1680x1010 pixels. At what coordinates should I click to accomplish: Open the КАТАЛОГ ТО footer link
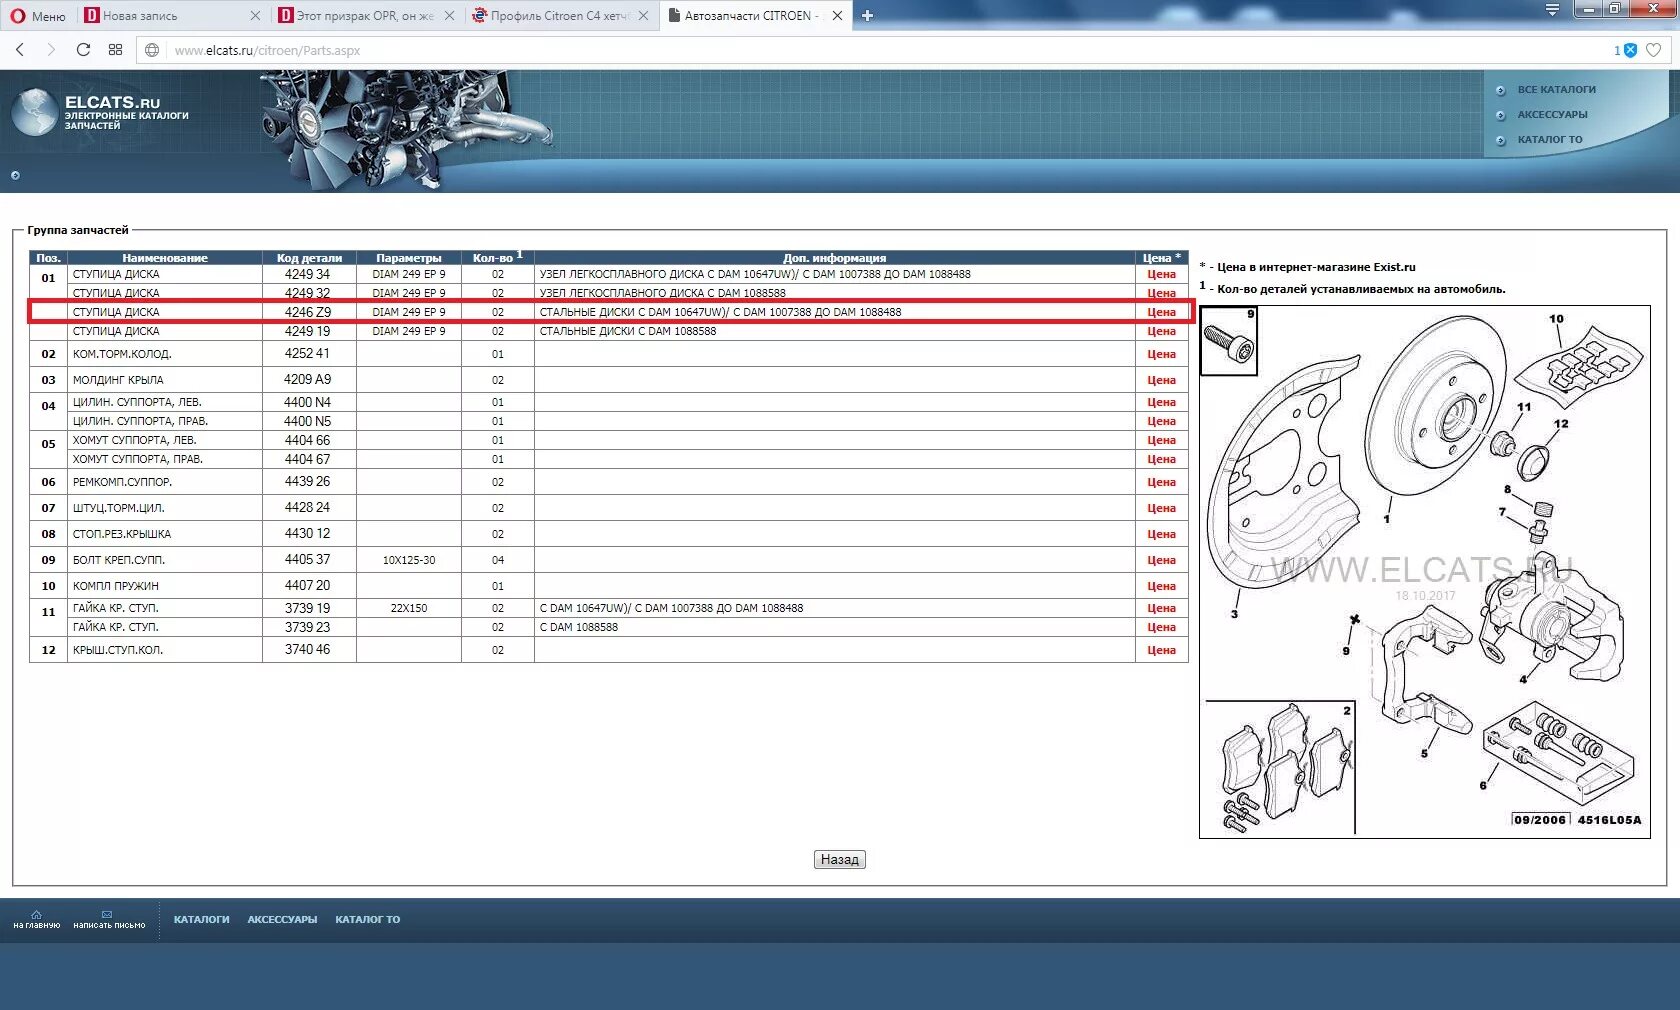[367, 920]
